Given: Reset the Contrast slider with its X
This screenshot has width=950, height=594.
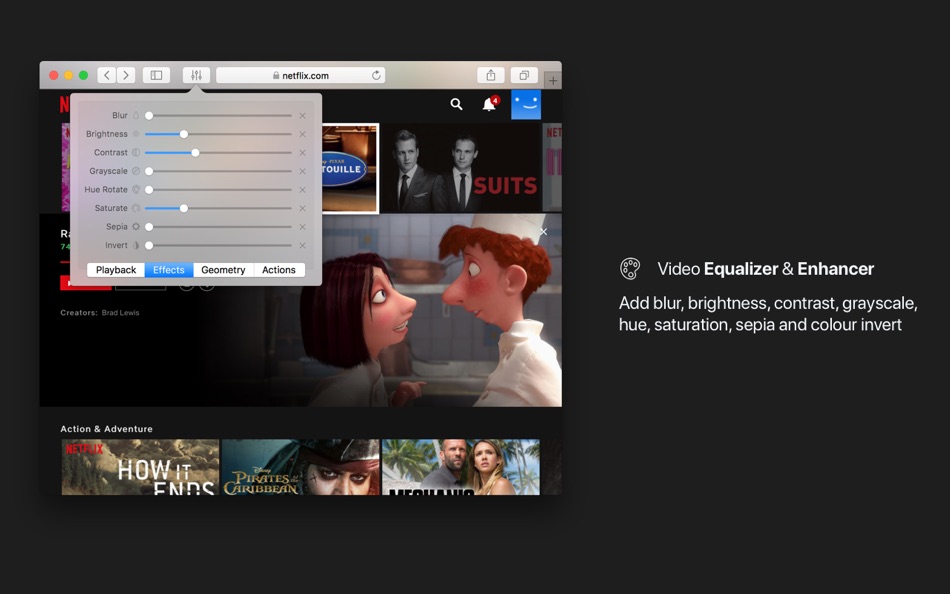Looking at the screenshot, I should pos(302,153).
